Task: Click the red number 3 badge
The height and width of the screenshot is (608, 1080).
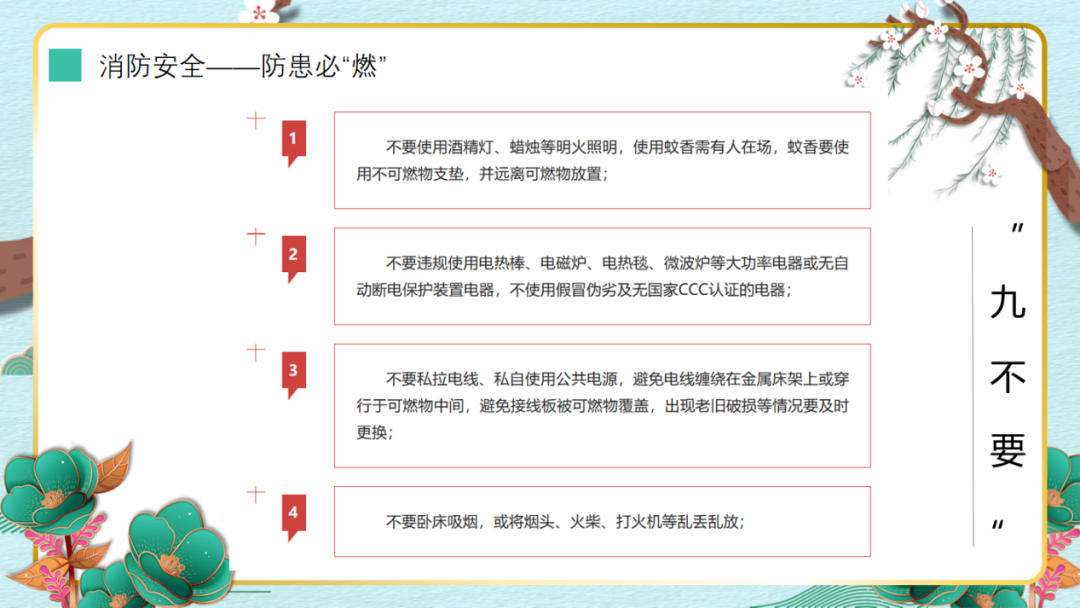Action: pyautogui.click(x=293, y=372)
